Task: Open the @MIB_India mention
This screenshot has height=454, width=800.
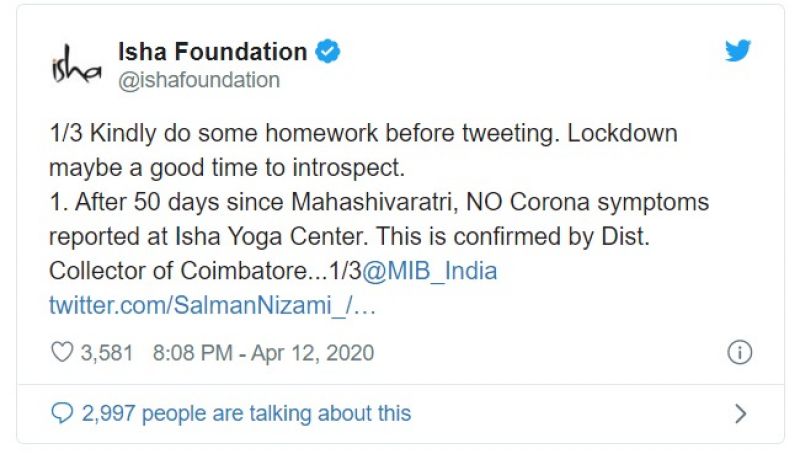Action: tap(430, 271)
